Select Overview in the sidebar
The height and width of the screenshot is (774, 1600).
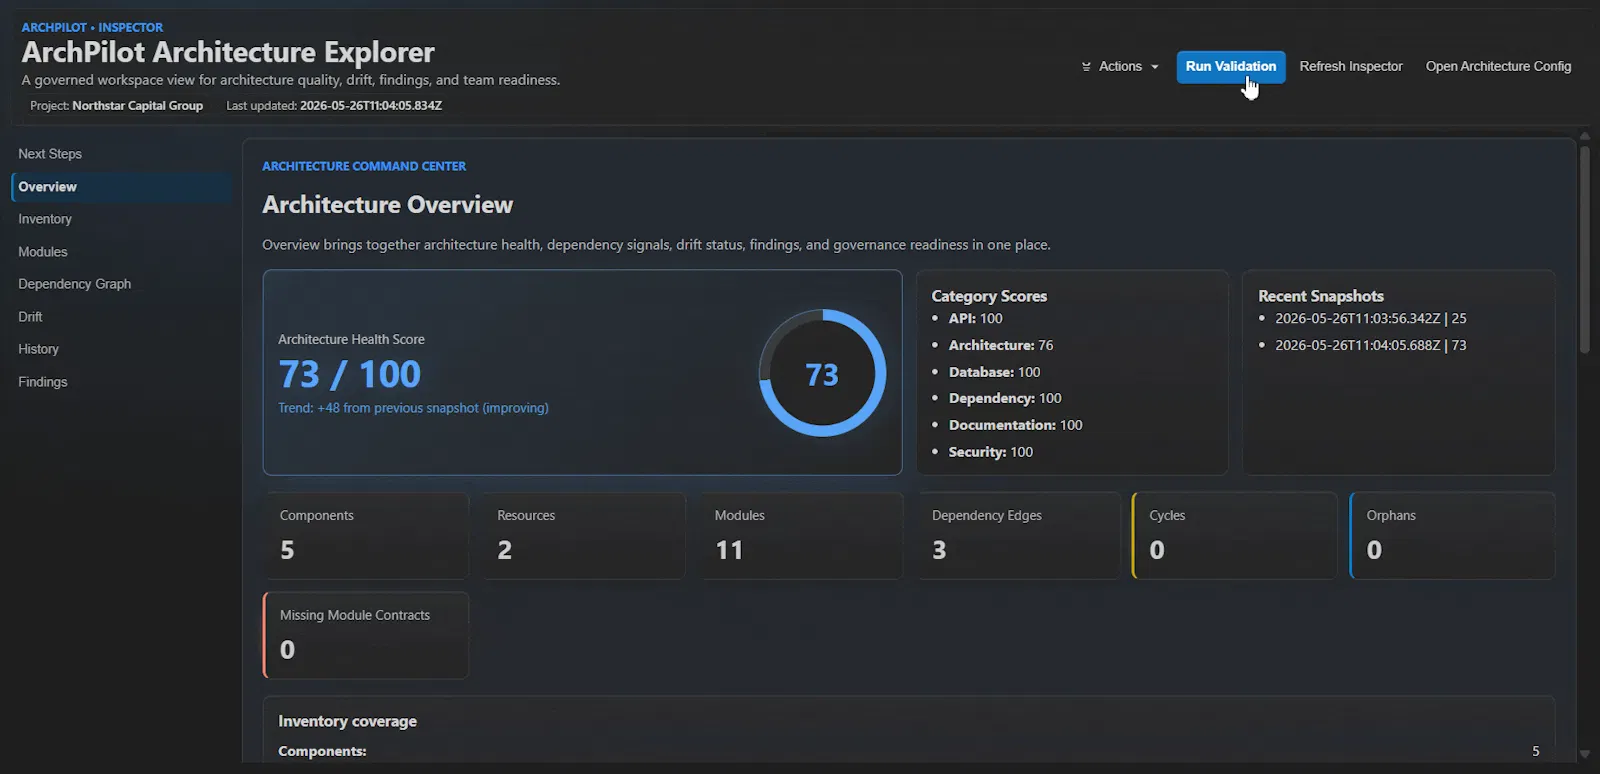120,187
